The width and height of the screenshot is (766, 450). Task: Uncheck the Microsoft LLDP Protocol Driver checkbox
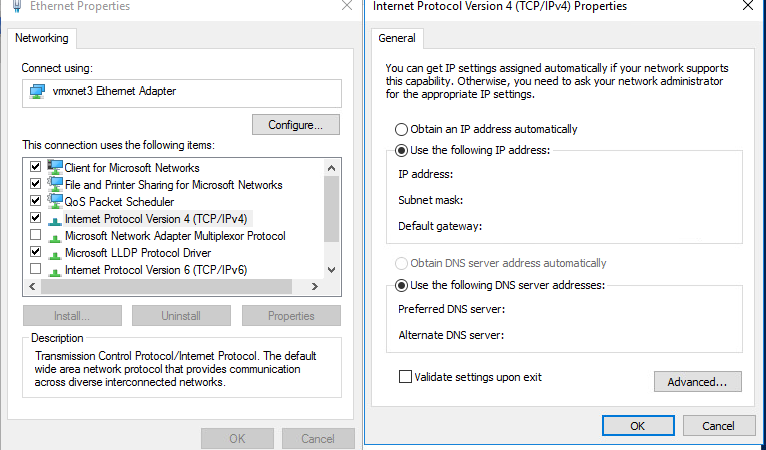click(x=35, y=252)
